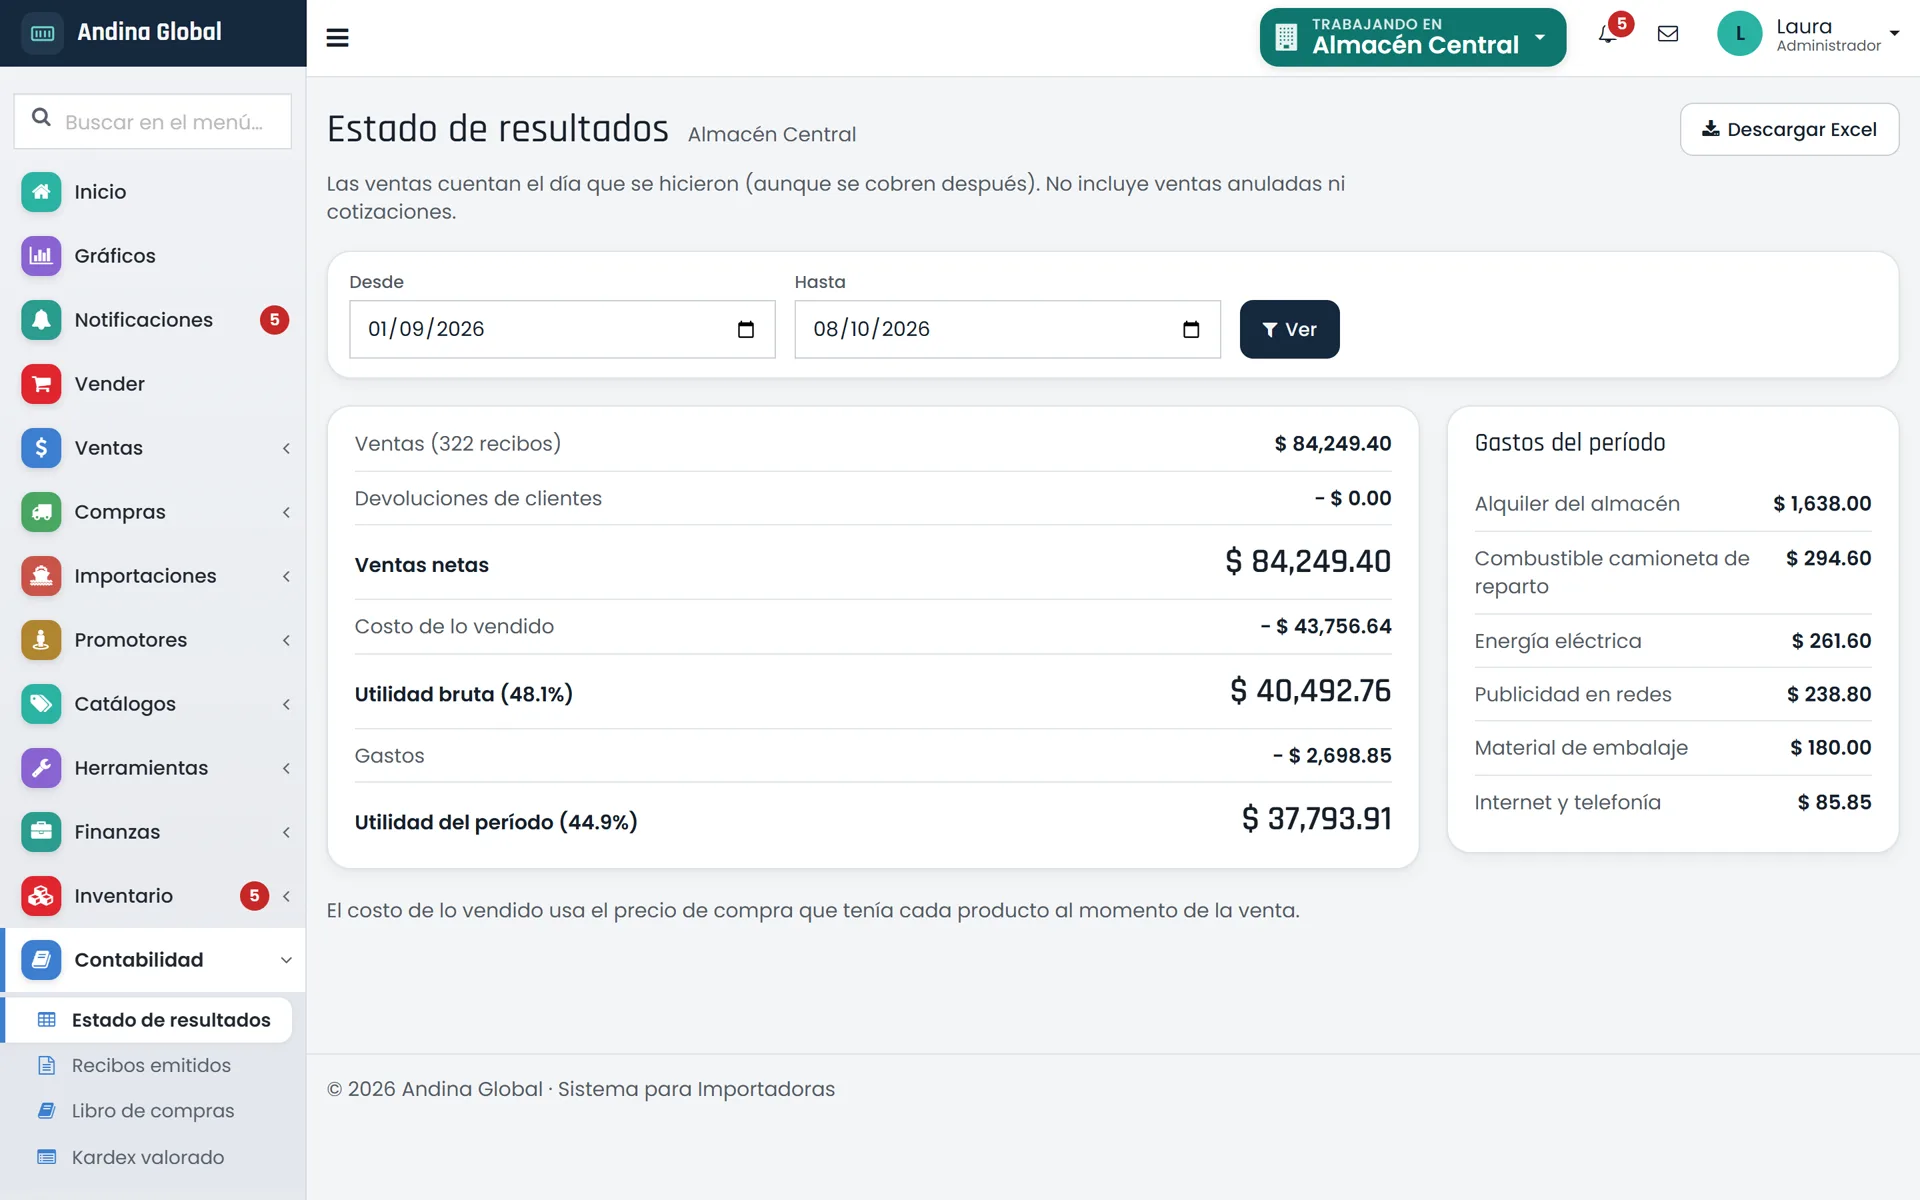
Task: Click the Notificaciones bell sidebar icon
Action: pos(41,320)
